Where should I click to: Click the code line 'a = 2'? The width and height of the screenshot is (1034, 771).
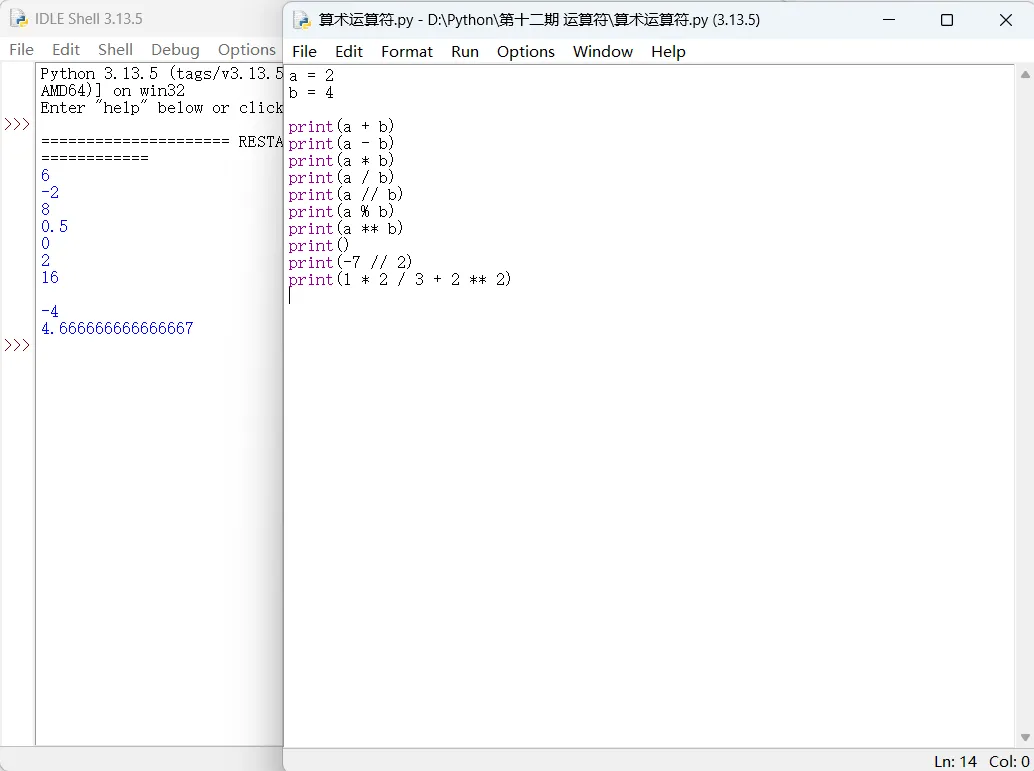(x=311, y=75)
